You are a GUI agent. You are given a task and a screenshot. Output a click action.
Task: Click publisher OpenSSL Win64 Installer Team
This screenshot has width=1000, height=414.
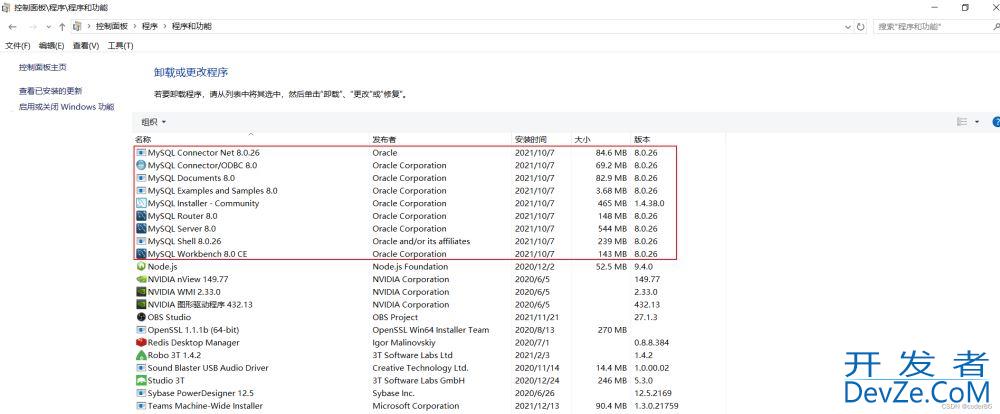coord(430,330)
